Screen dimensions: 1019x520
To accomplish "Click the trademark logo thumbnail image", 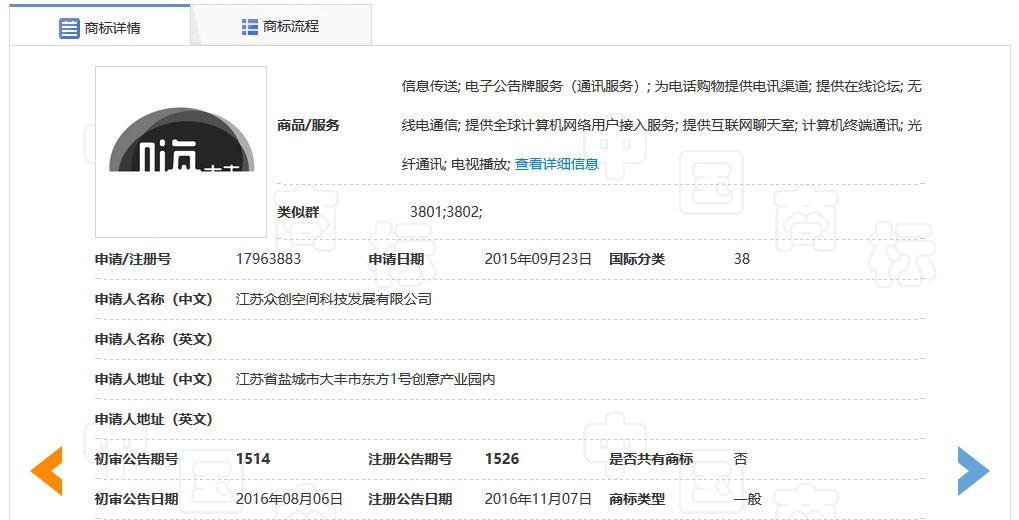I will (x=181, y=152).
